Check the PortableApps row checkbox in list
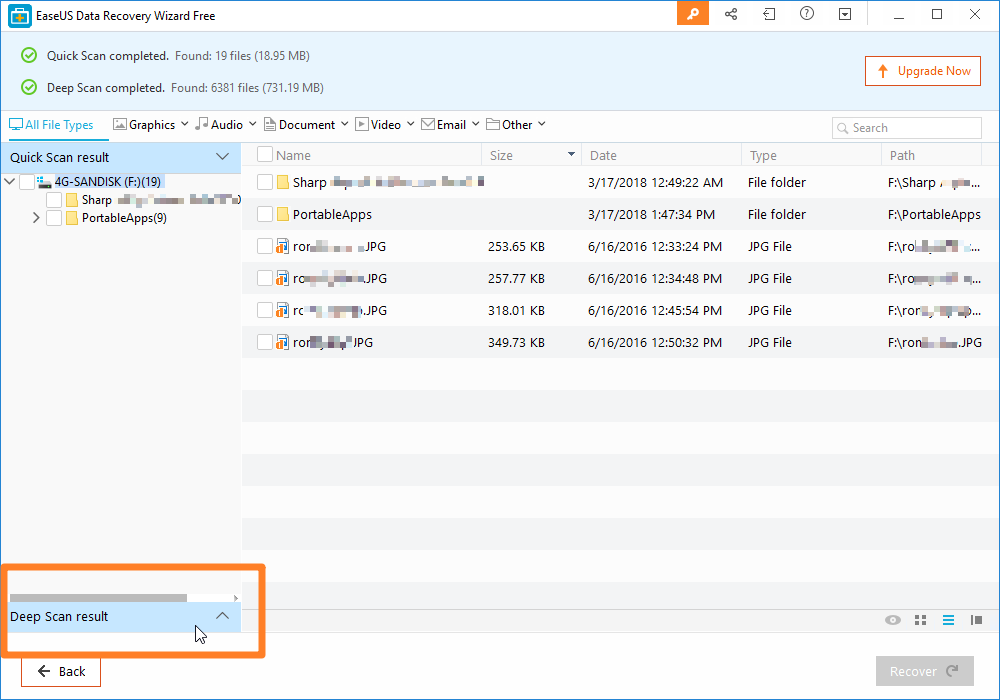 (x=265, y=214)
